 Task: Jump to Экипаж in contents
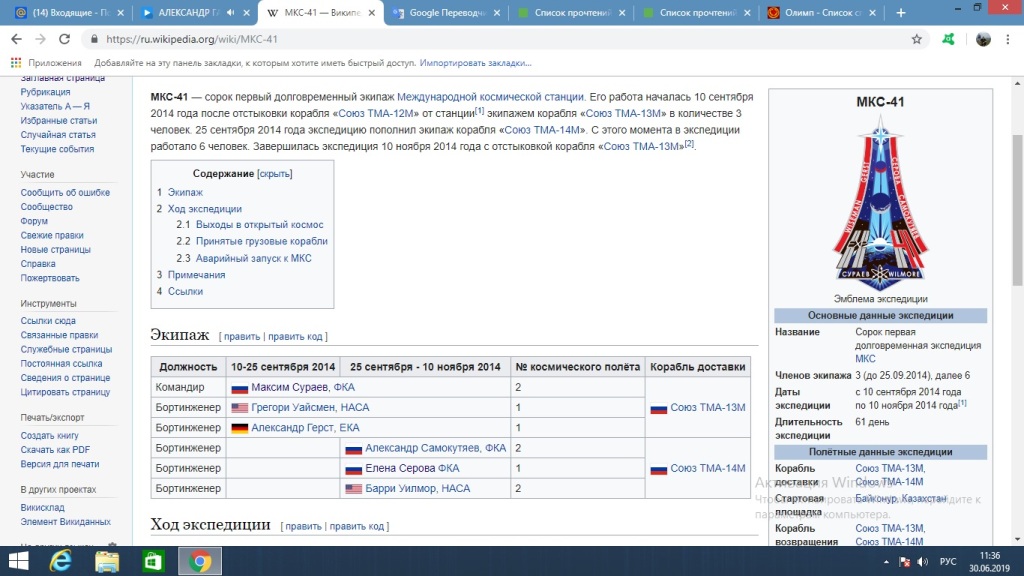pos(185,192)
